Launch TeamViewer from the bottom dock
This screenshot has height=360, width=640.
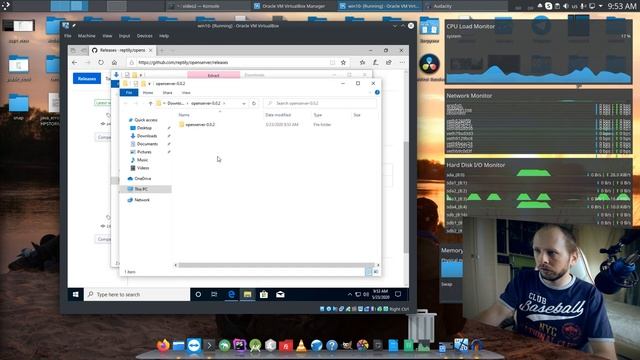click(x=194, y=345)
